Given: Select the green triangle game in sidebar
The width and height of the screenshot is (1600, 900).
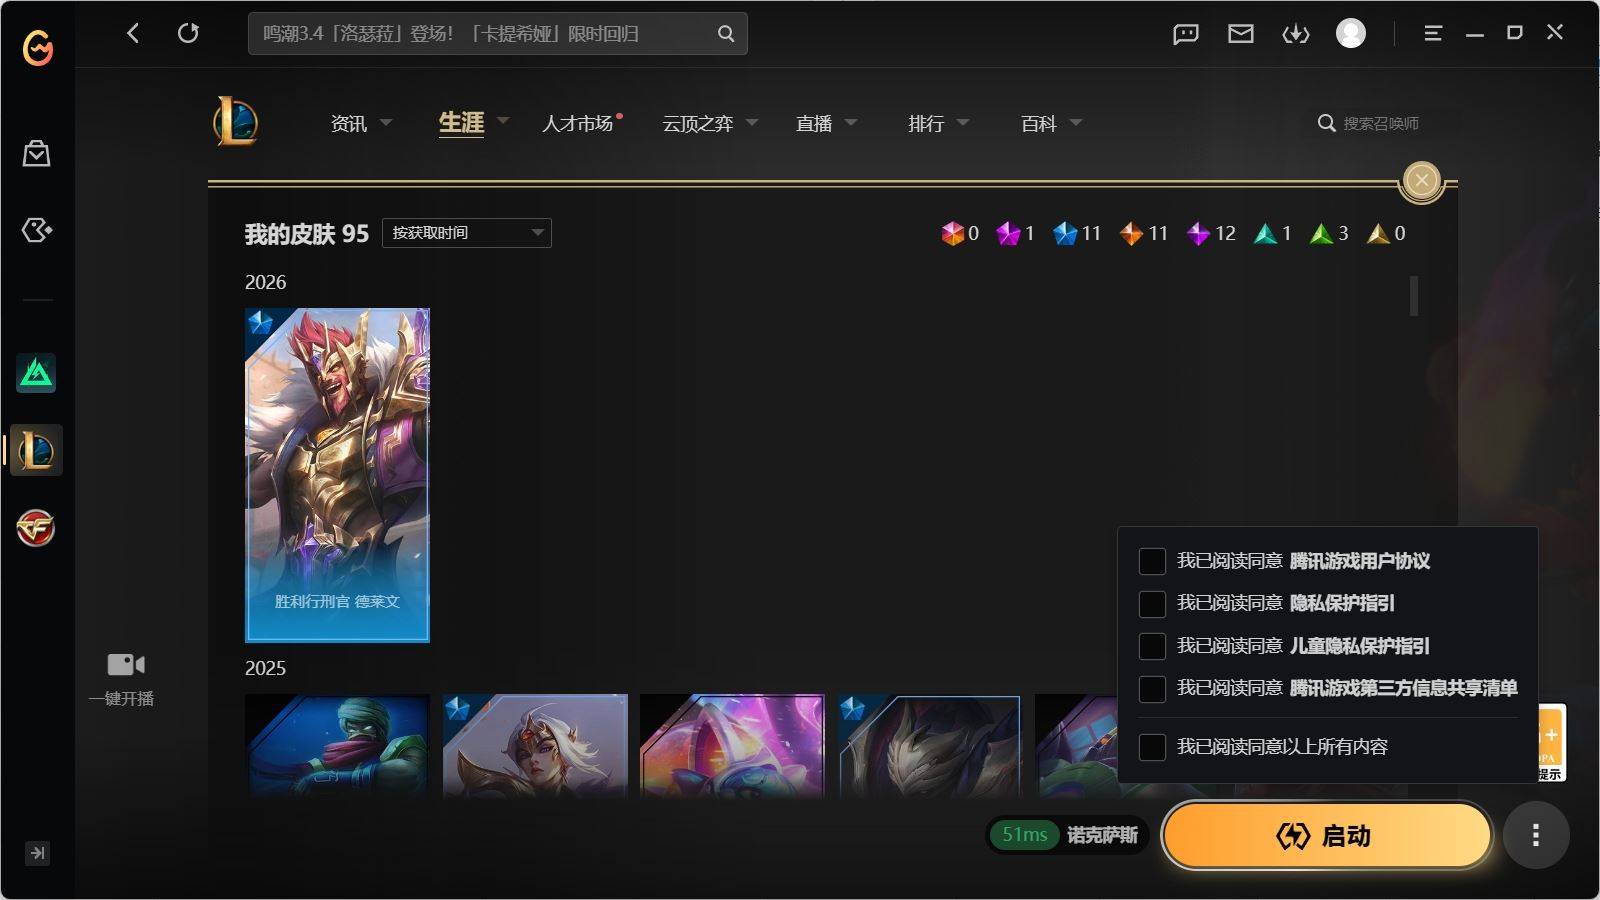Looking at the screenshot, I should (x=36, y=373).
